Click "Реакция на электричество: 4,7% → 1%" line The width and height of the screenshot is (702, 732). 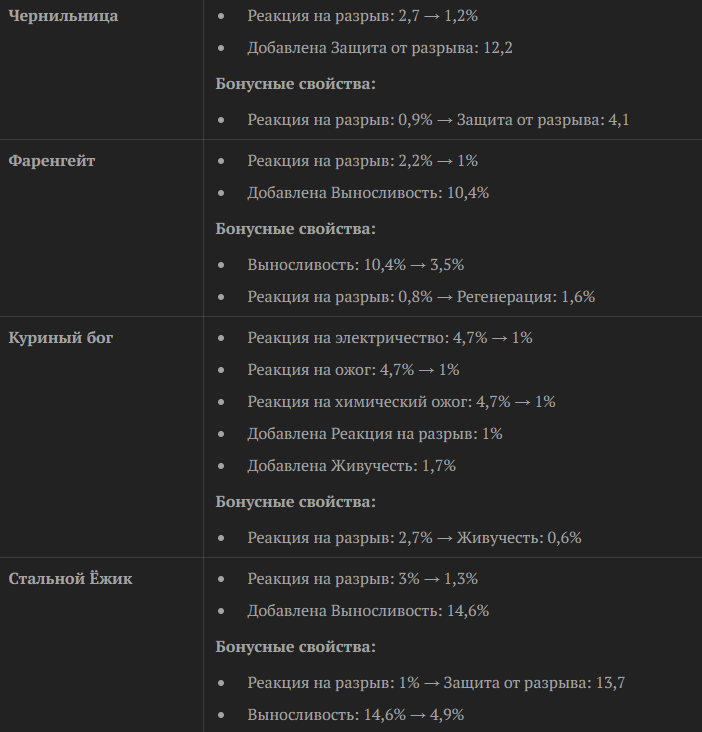[390, 338]
